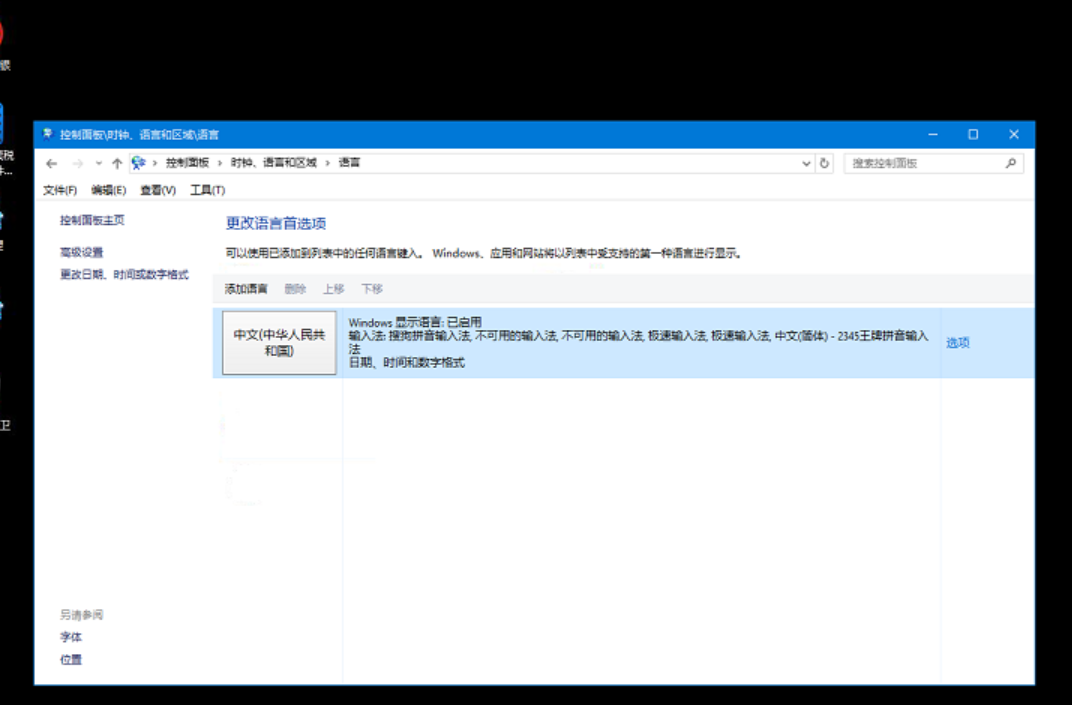
Task: Click the magnifier search icon
Action: pos(1010,163)
